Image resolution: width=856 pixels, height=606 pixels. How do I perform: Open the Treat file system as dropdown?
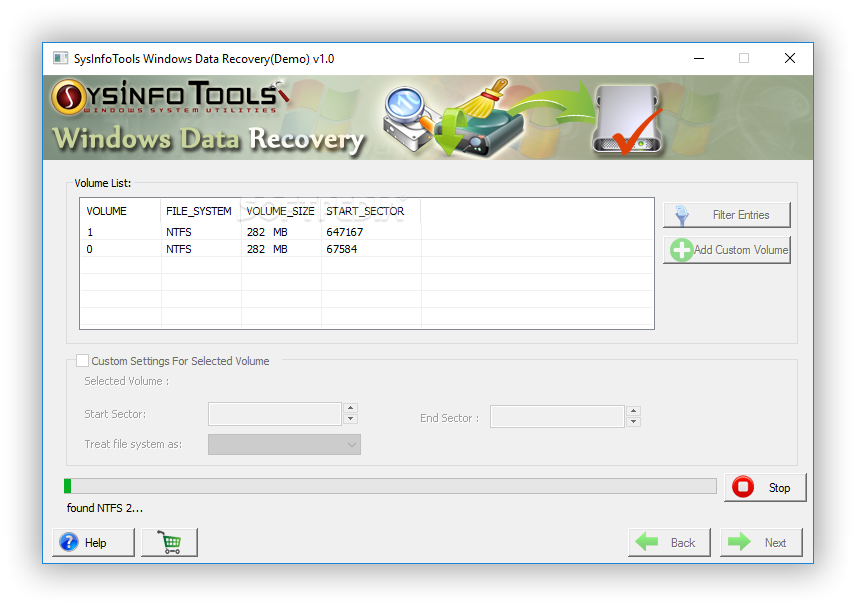[284, 444]
